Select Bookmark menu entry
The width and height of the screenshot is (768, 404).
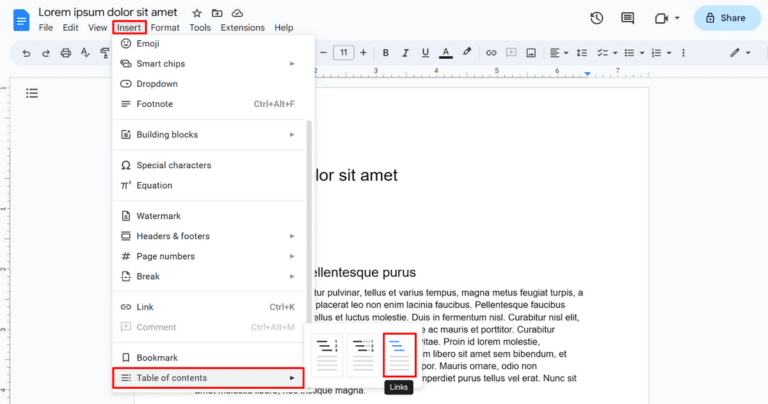(x=209, y=357)
